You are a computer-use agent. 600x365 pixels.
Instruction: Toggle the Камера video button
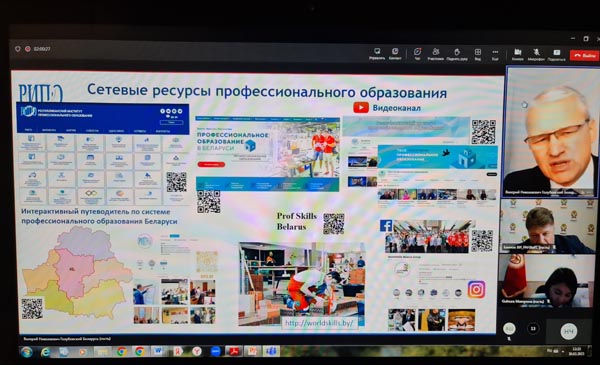pyautogui.click(x=517, y=54)
